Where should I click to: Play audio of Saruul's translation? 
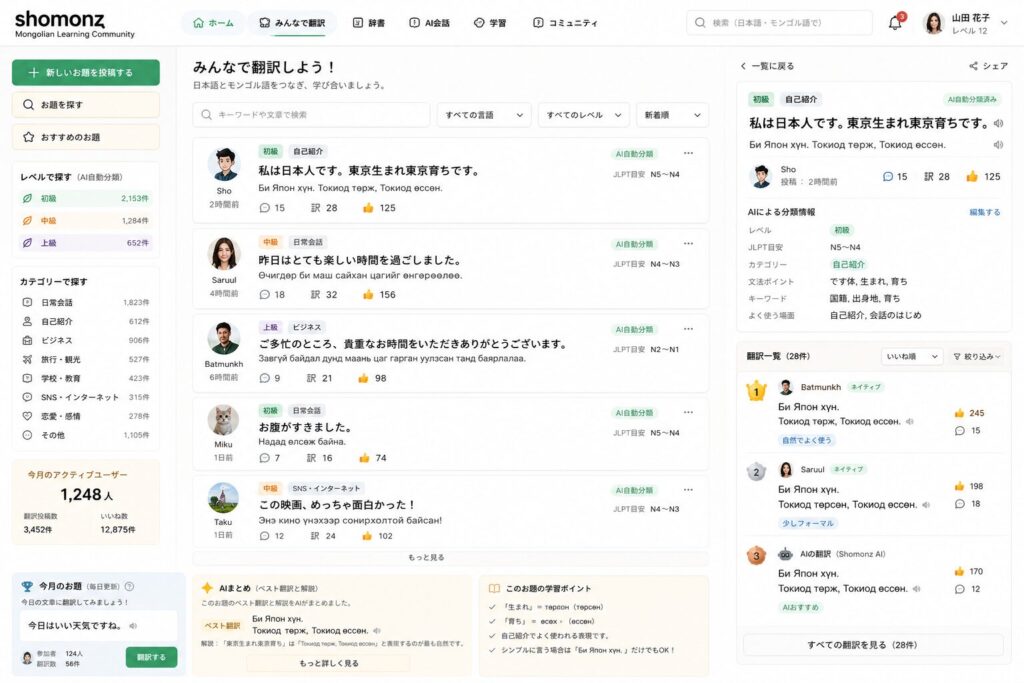tap(926, 505)
